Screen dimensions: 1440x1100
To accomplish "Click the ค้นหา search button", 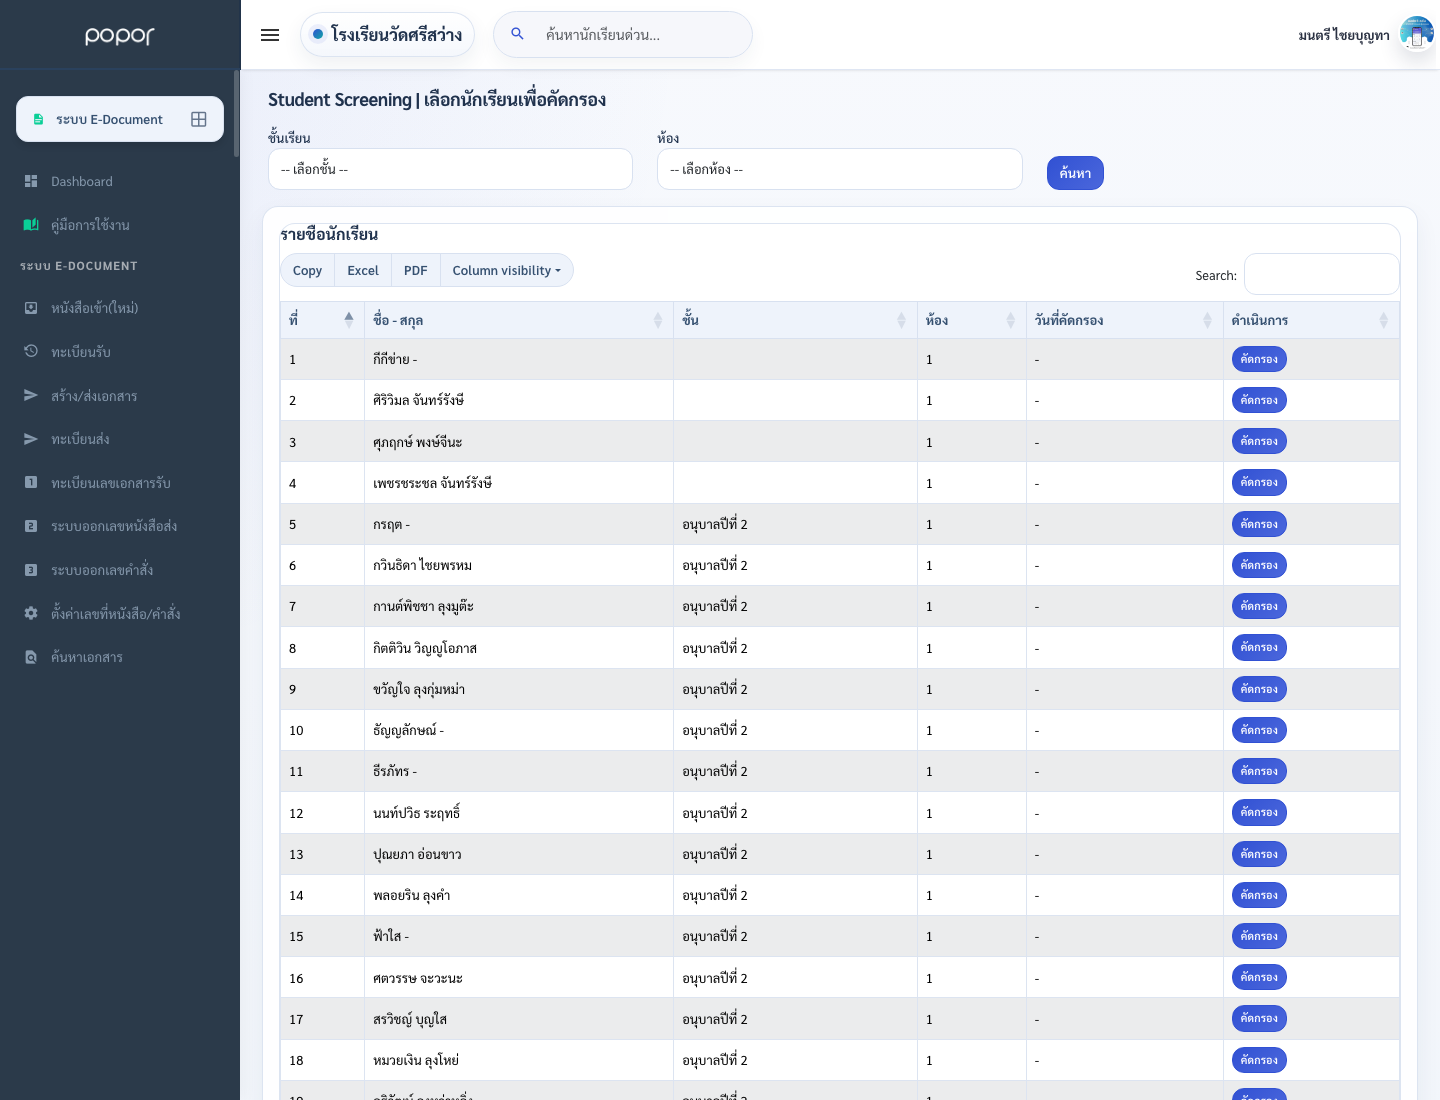I will coord(1075,173).
